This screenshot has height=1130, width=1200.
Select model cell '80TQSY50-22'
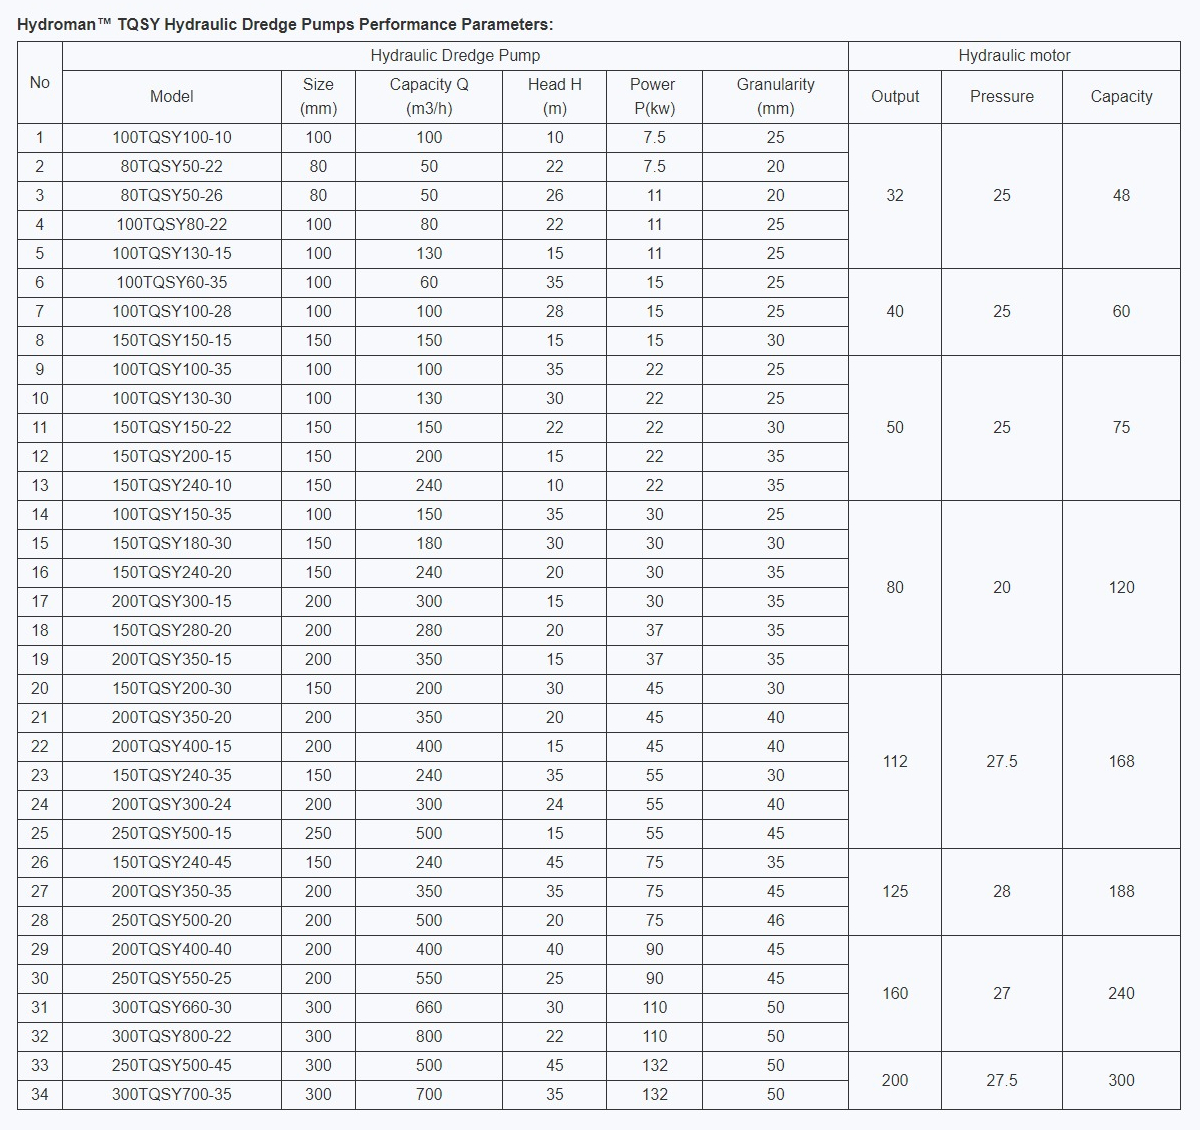pos(172,167)
